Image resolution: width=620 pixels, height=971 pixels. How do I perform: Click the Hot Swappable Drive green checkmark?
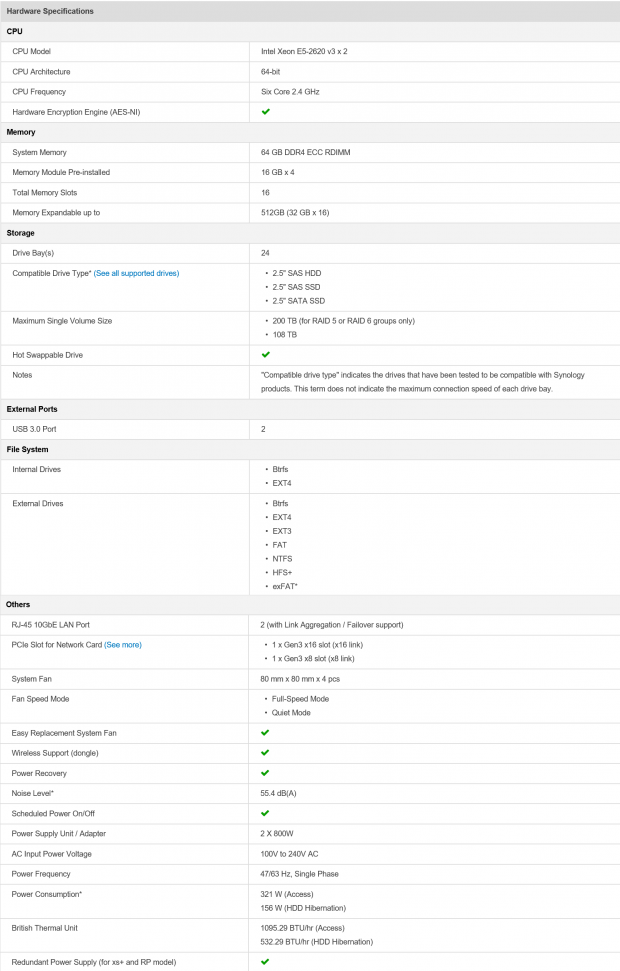pos(266,355)
